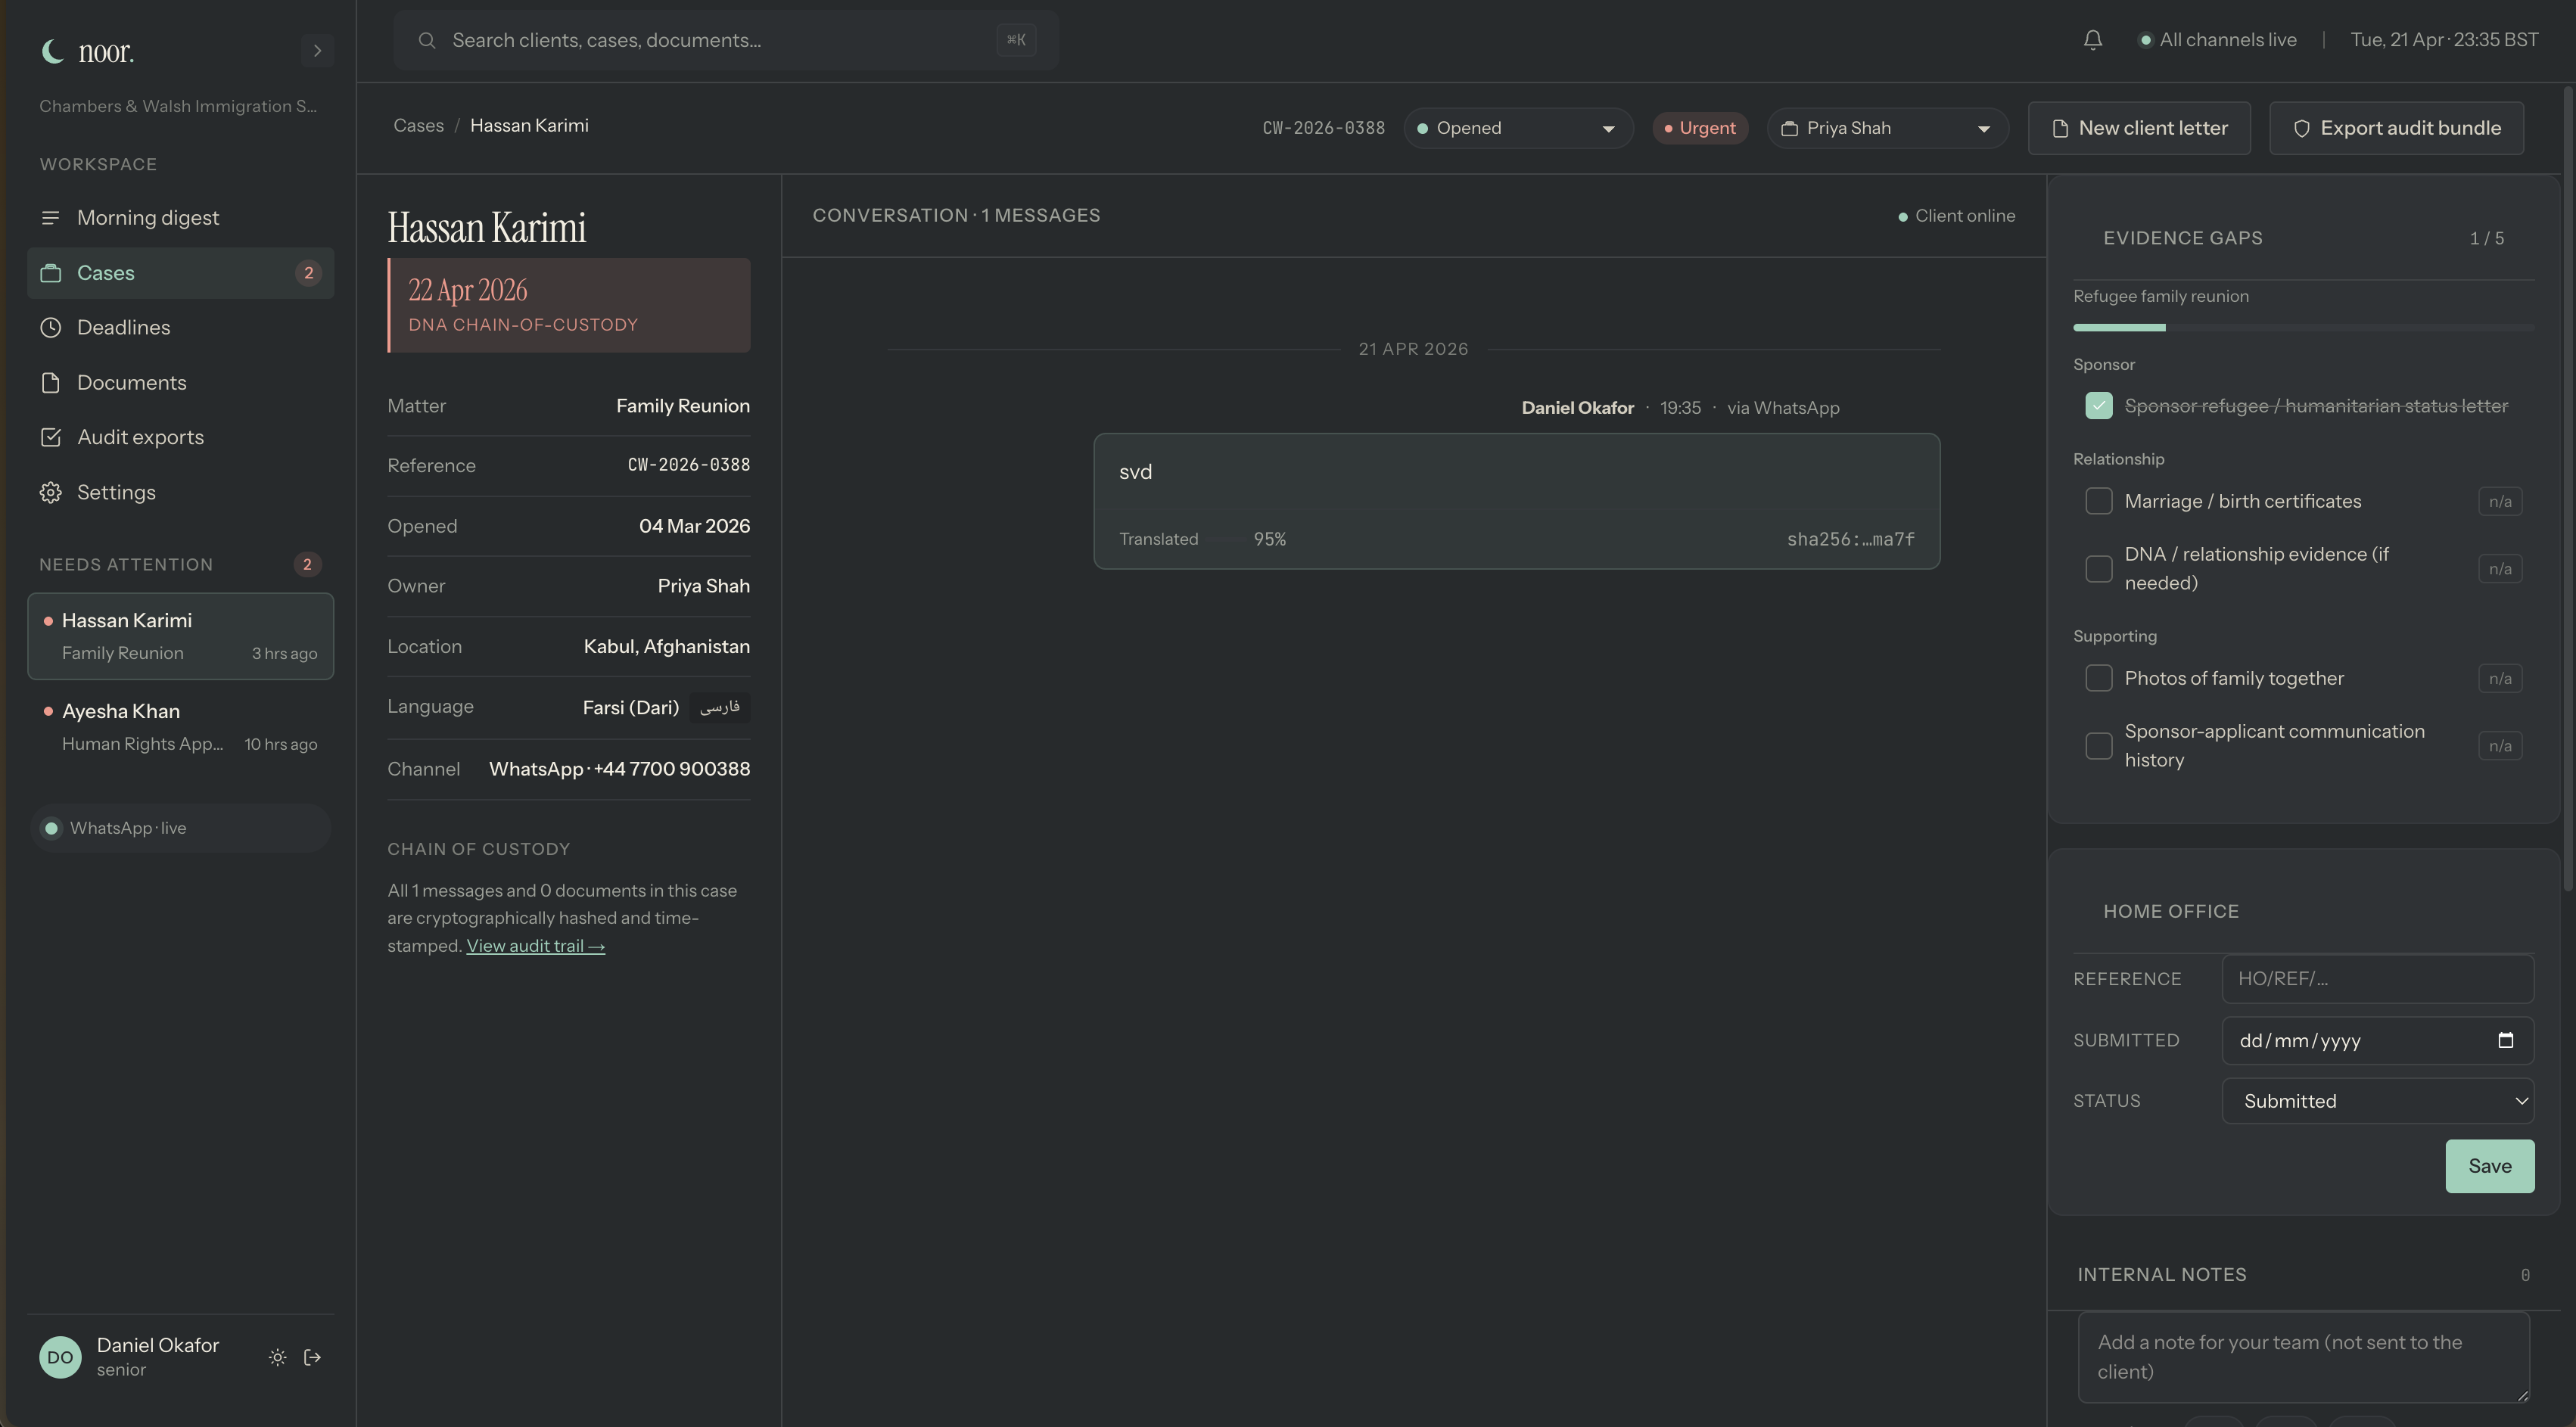Click the WhatsApp live status pill
This screenshot has width=2576, height=1427.
point(180,828)
